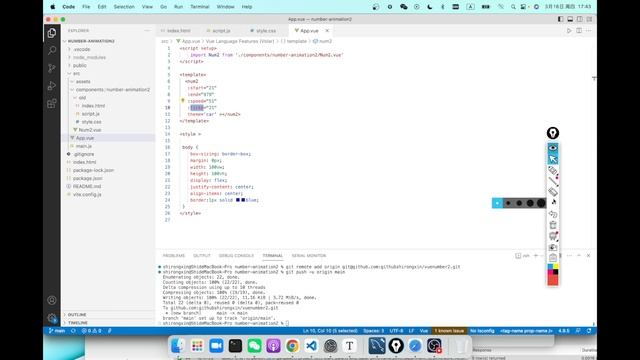Open the editor More Actions ellipsis
640x360 pixels.
tap(589, 31)
